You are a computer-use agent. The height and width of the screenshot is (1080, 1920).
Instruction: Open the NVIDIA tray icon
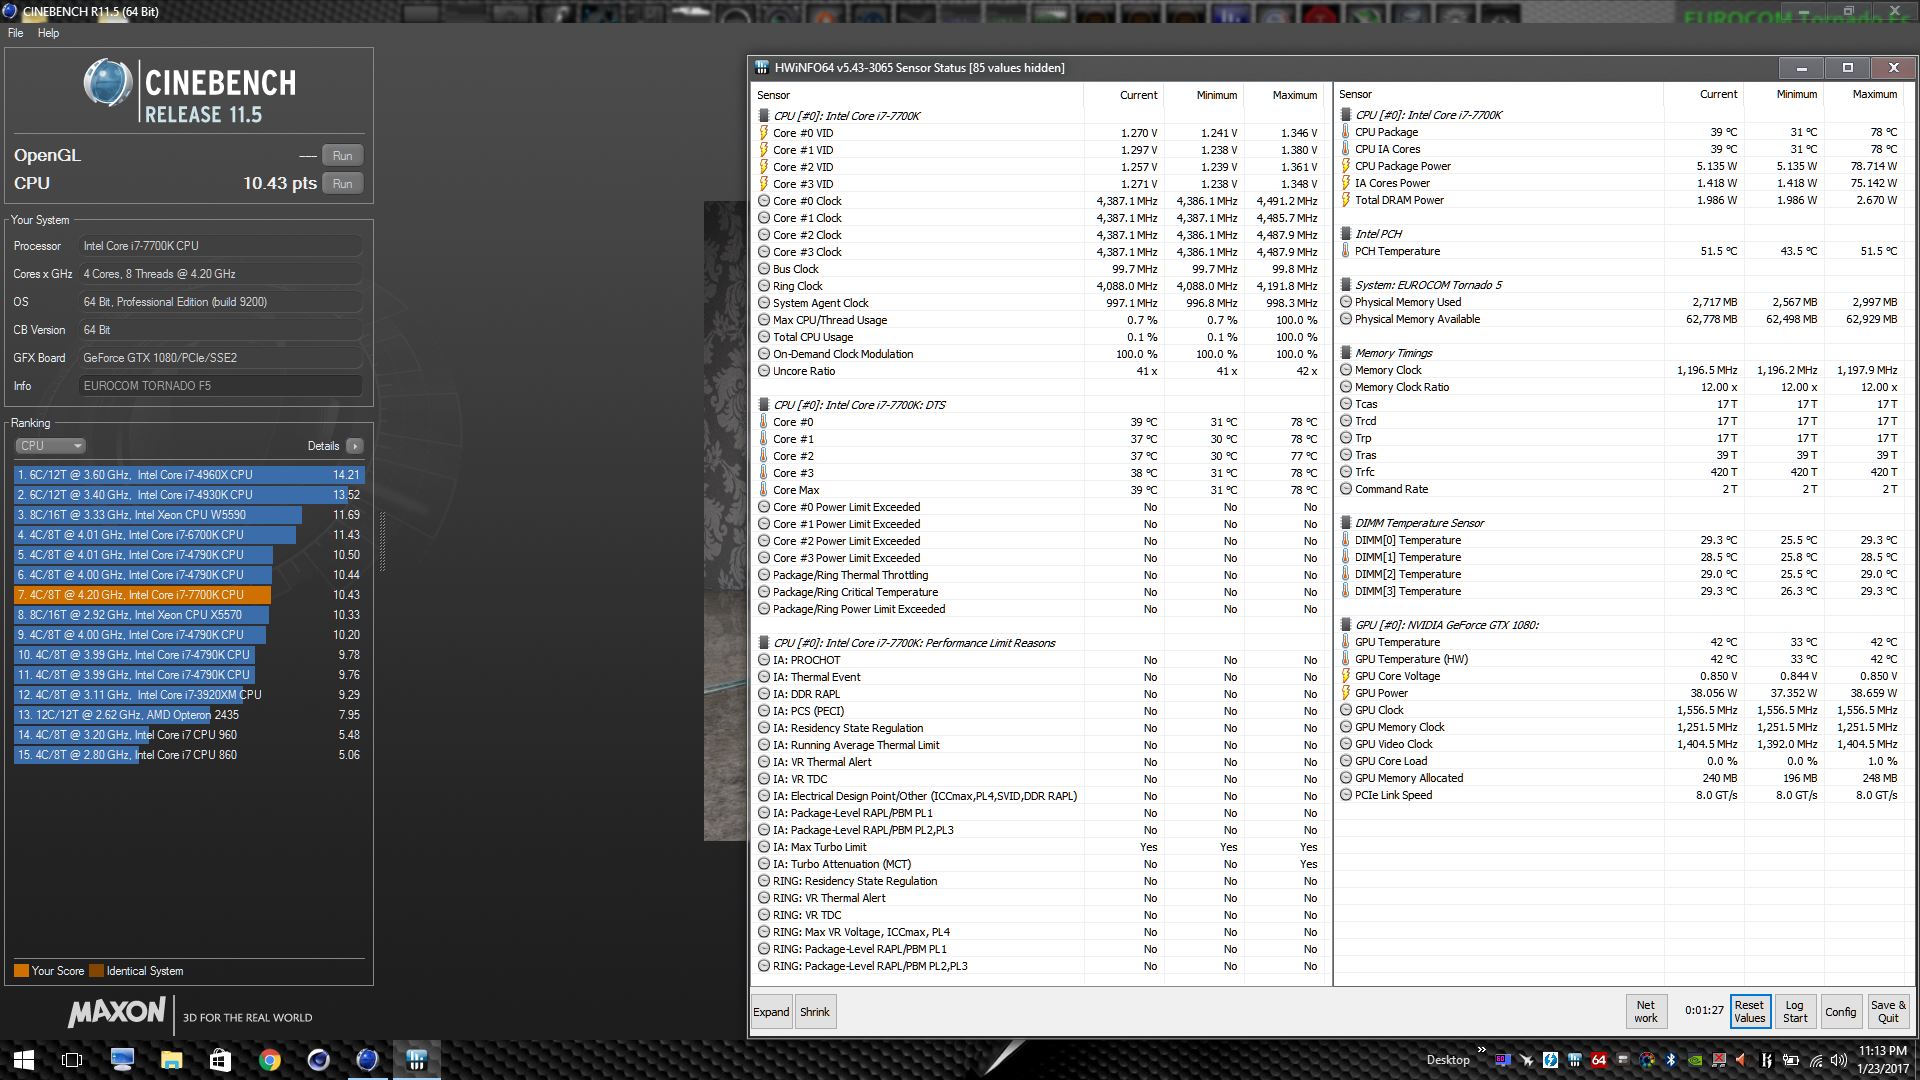(1695, 1060)
